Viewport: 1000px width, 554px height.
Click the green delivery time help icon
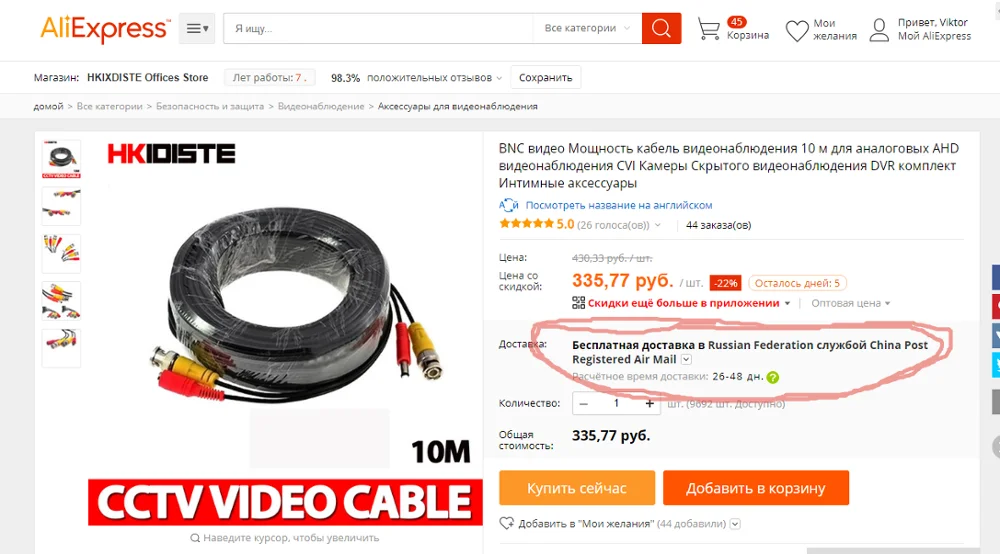[x=773, y=377]
